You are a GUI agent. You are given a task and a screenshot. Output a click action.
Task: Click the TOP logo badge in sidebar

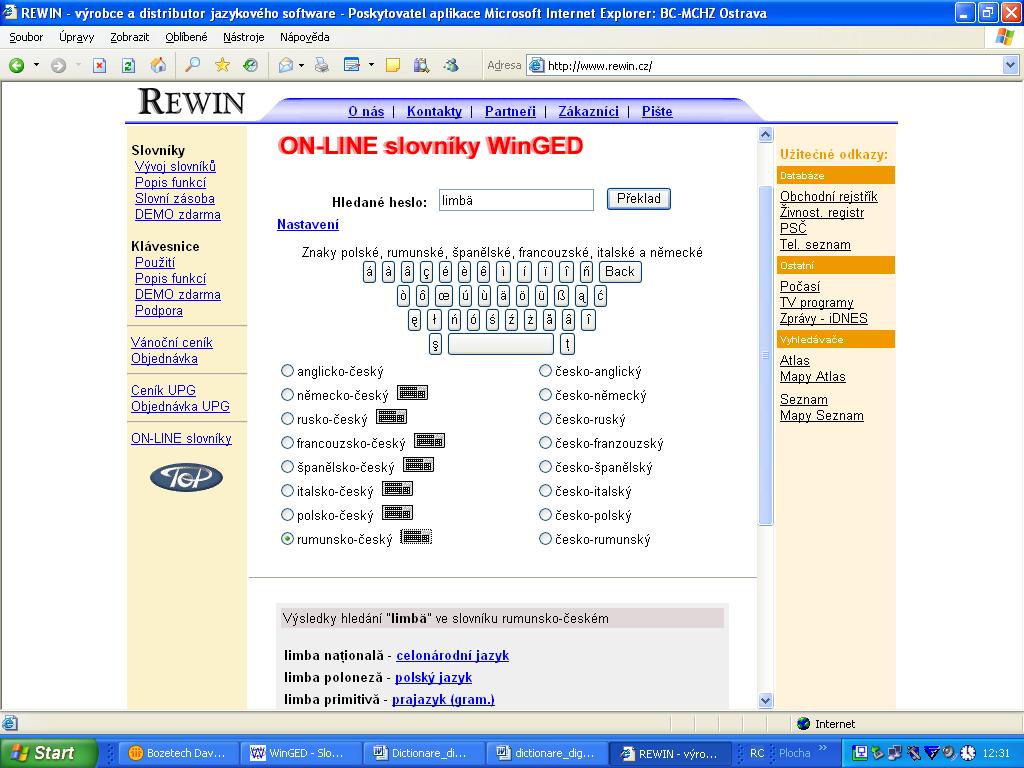(186, 477)
